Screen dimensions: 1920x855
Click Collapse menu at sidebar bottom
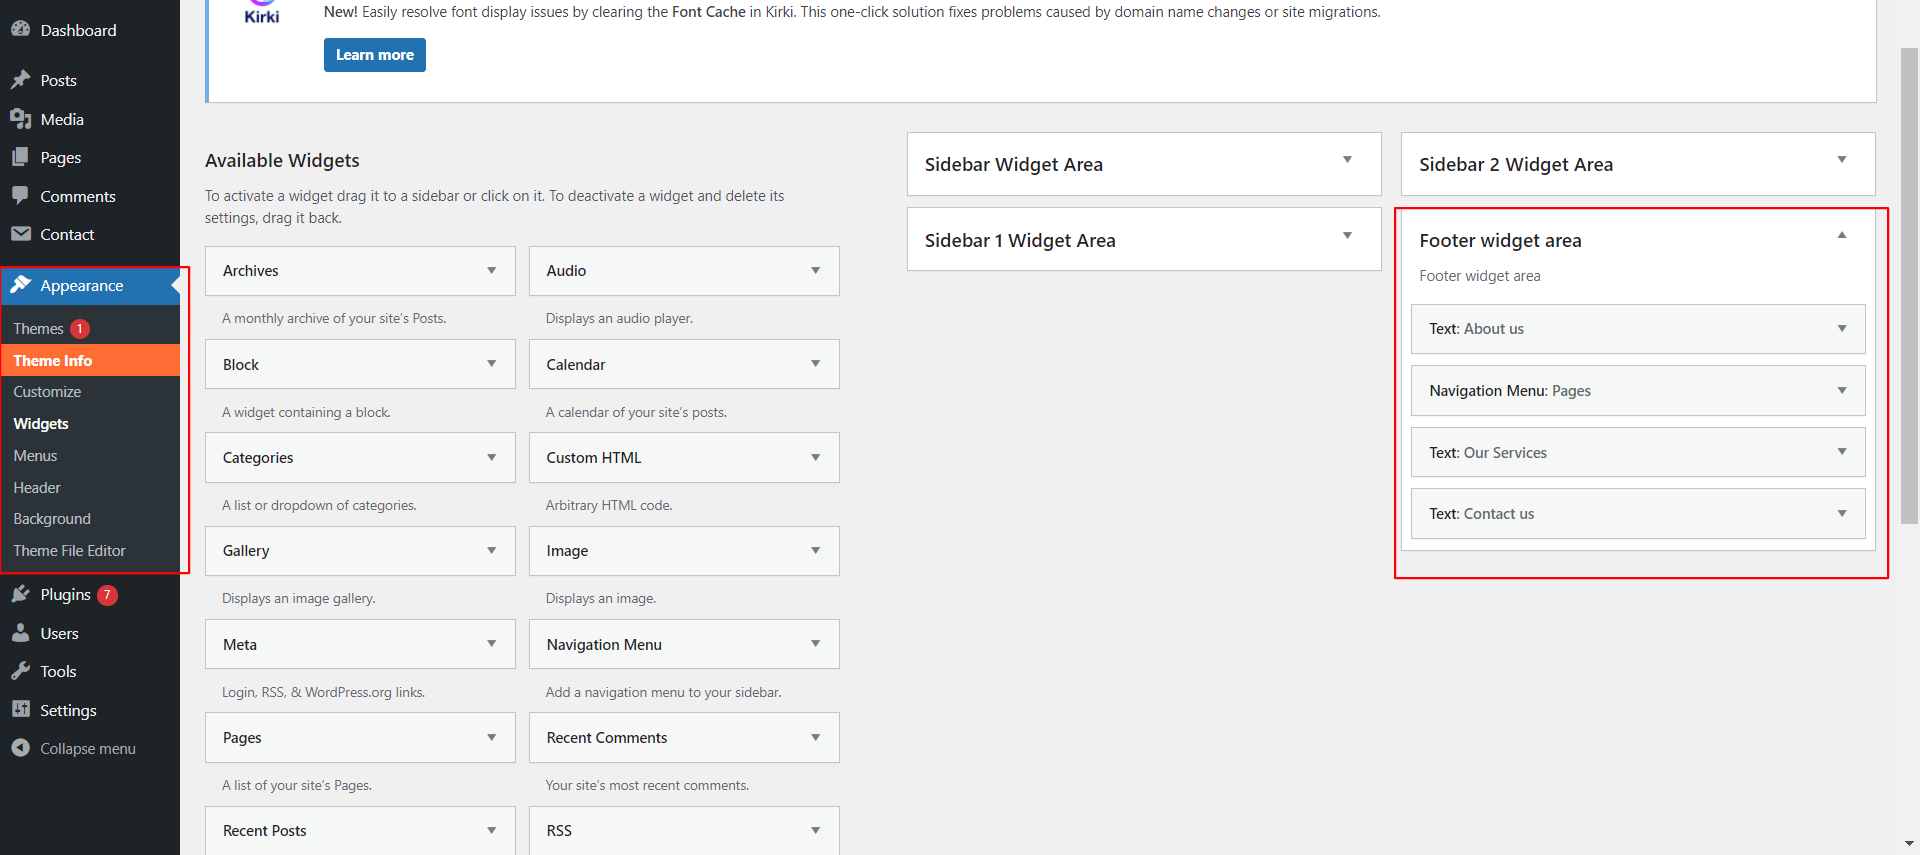(x=87, y=749)
